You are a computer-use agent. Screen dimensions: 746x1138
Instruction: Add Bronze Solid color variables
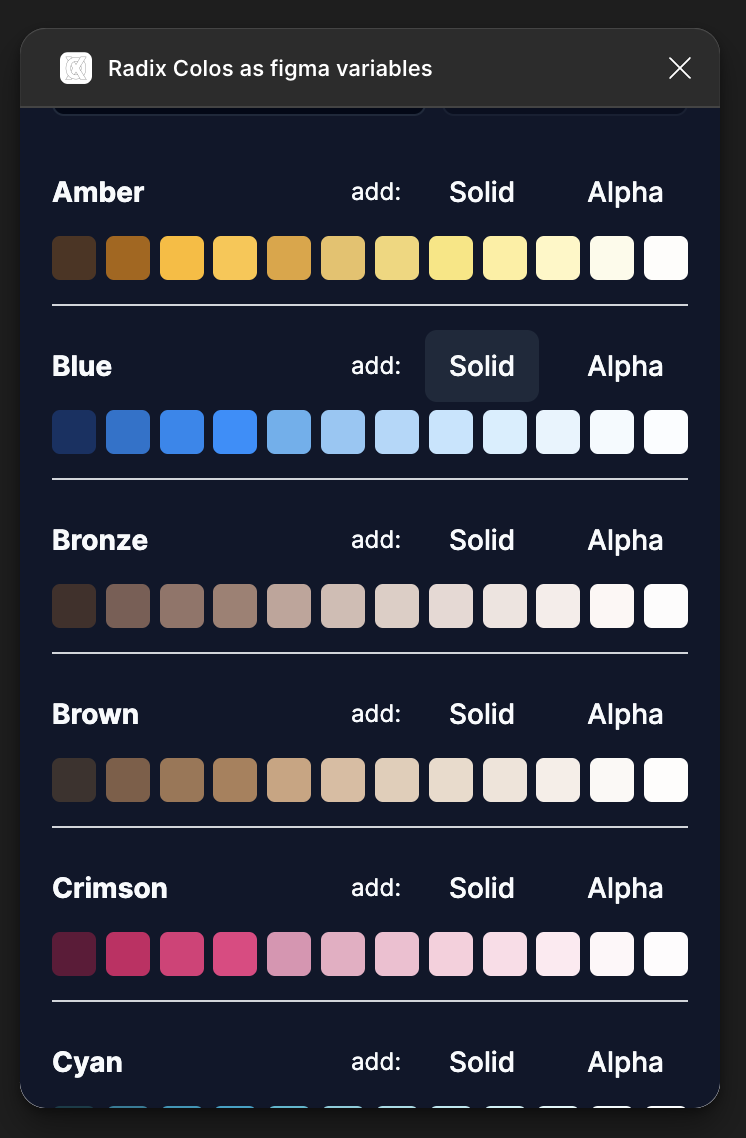point(482,540)
